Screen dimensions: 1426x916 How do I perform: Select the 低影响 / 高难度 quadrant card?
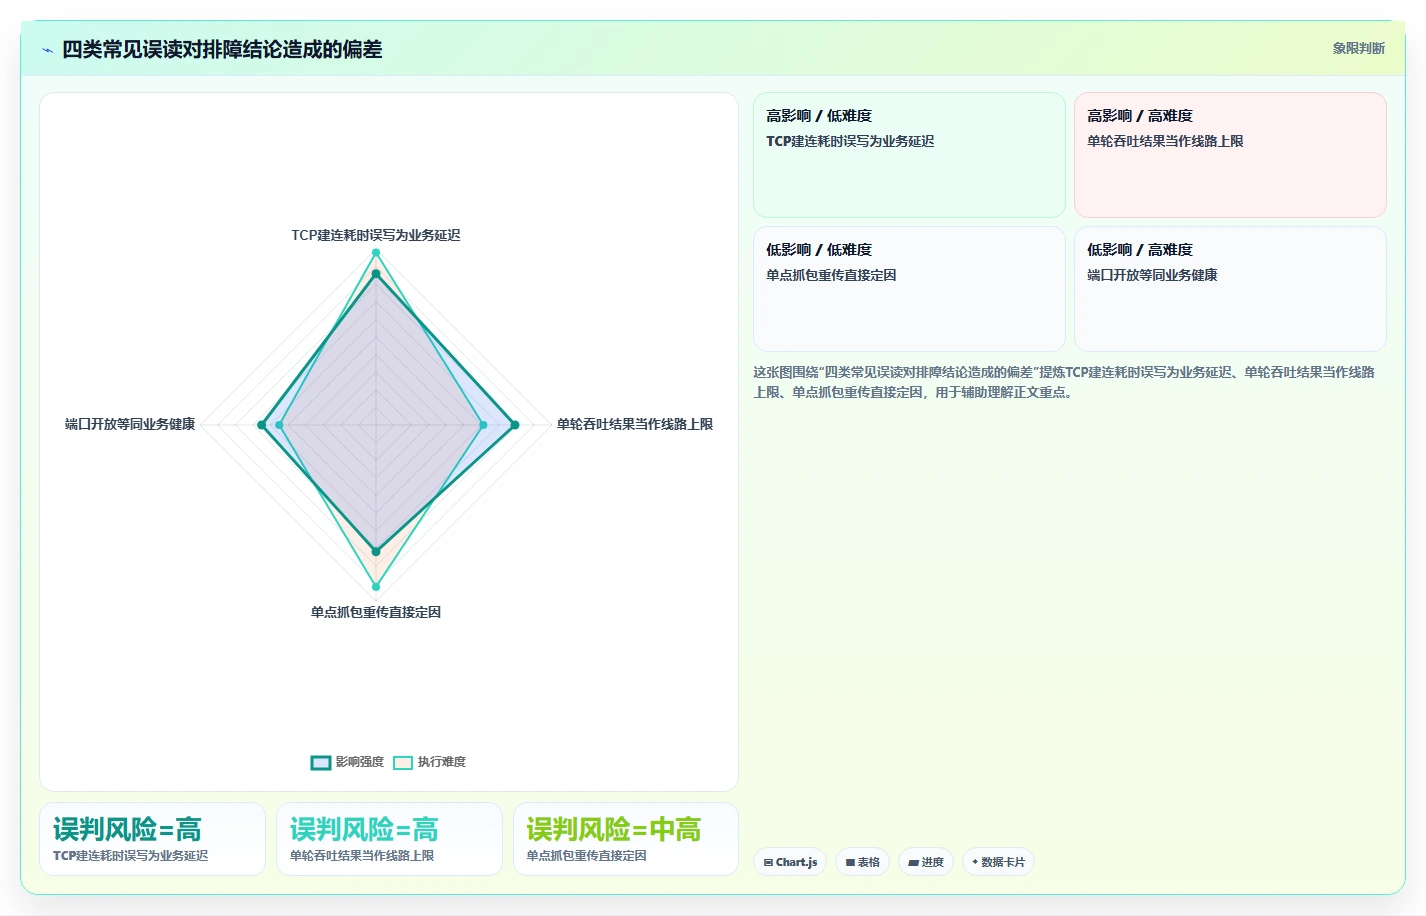pos(1230,289)
